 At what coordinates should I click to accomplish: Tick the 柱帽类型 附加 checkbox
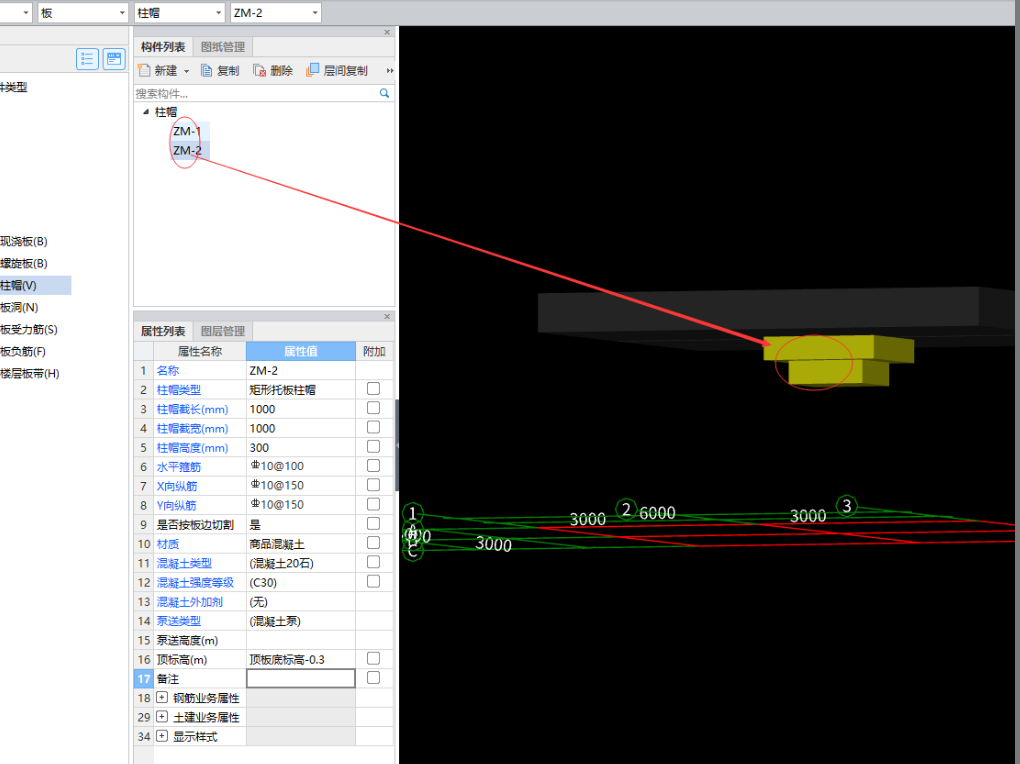[x=373, y=389]
